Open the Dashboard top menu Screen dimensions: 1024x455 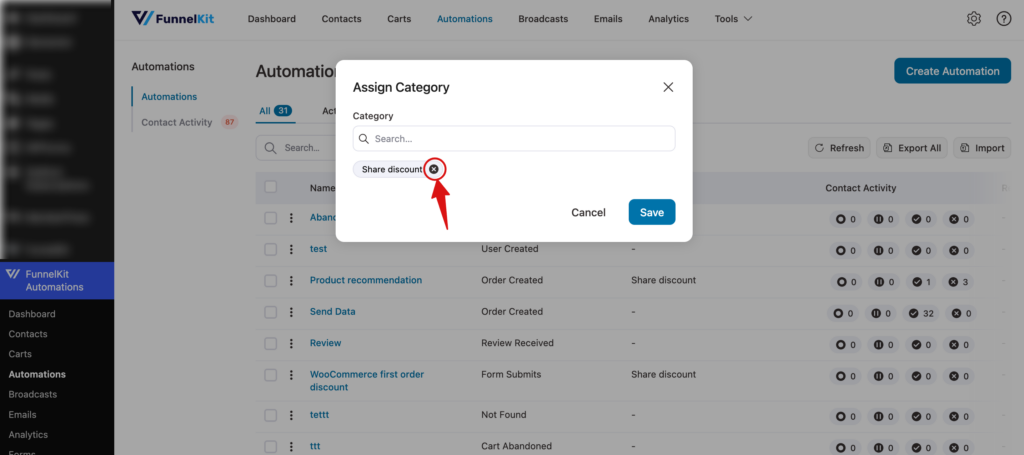click(272, 19)
